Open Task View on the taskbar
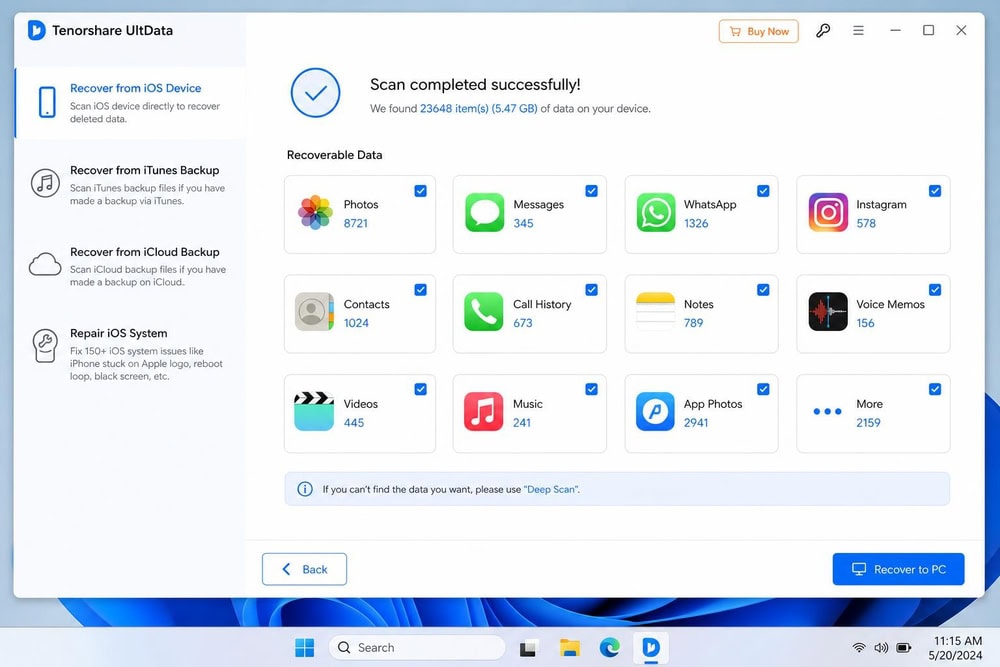 point(528,648)
